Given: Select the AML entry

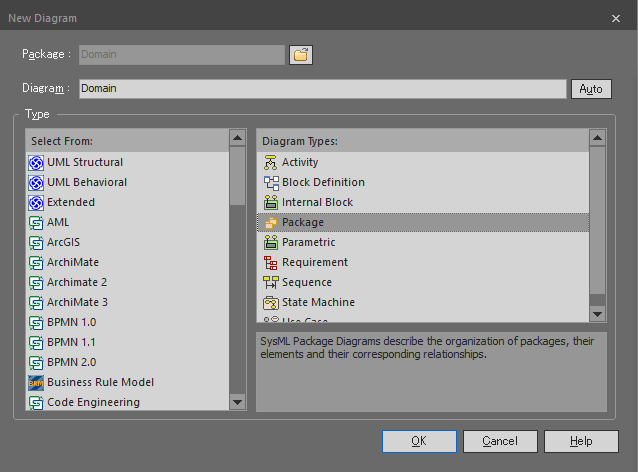Looking at the screenshot, I should click(128, 222).
